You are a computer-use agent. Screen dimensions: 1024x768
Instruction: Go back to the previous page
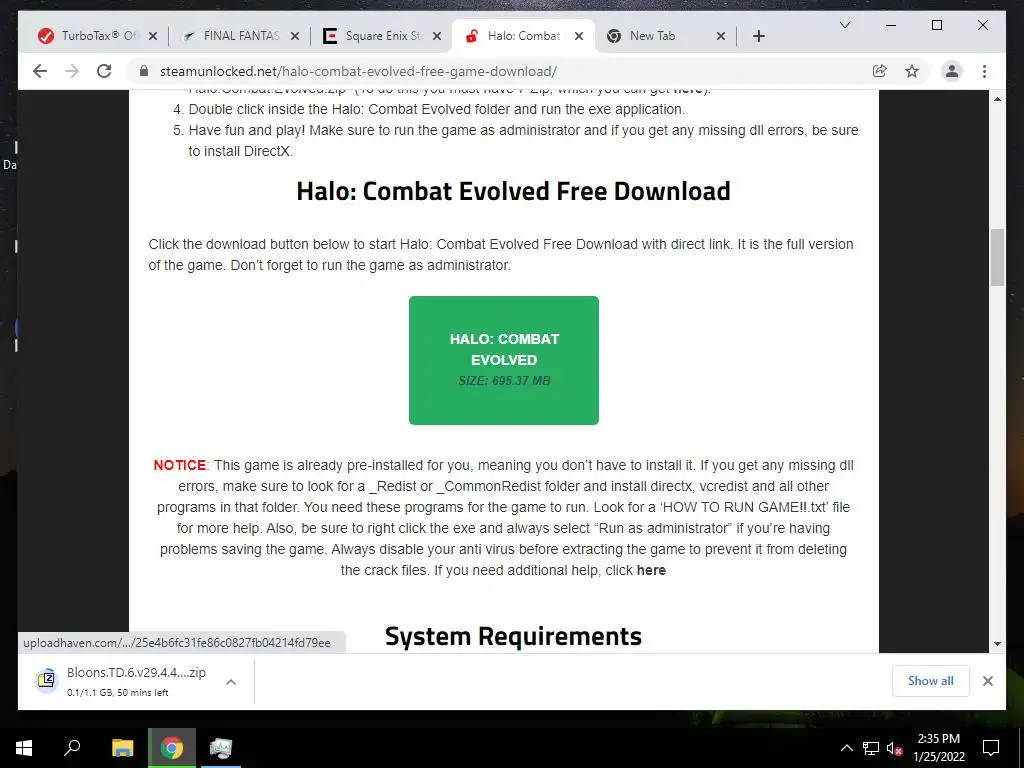(x=40, y=71)
